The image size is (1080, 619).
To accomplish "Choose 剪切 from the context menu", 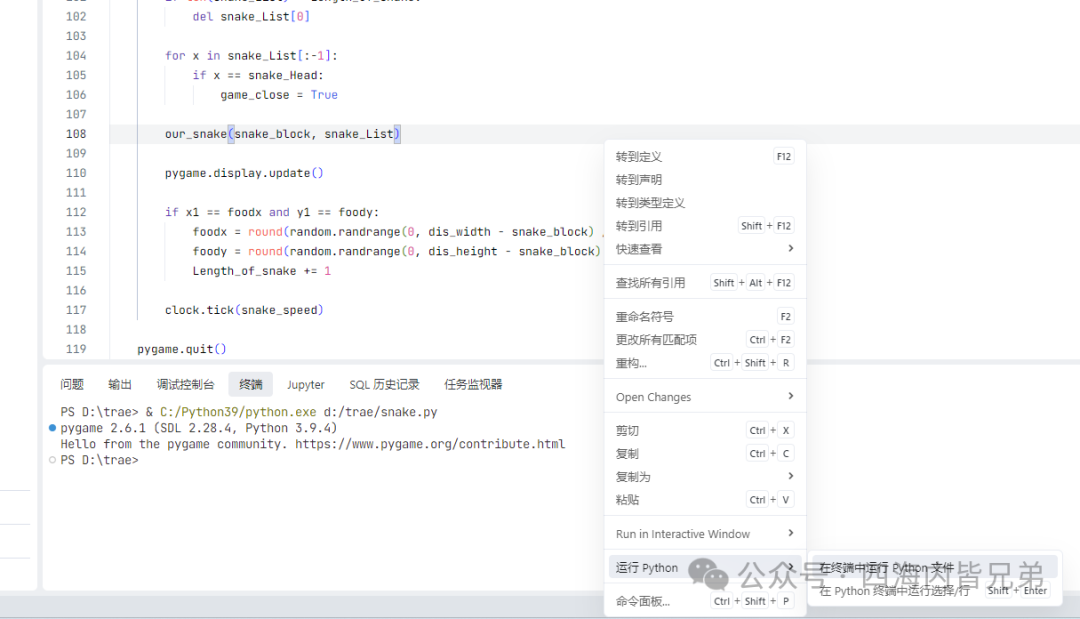I will (705, 430).
